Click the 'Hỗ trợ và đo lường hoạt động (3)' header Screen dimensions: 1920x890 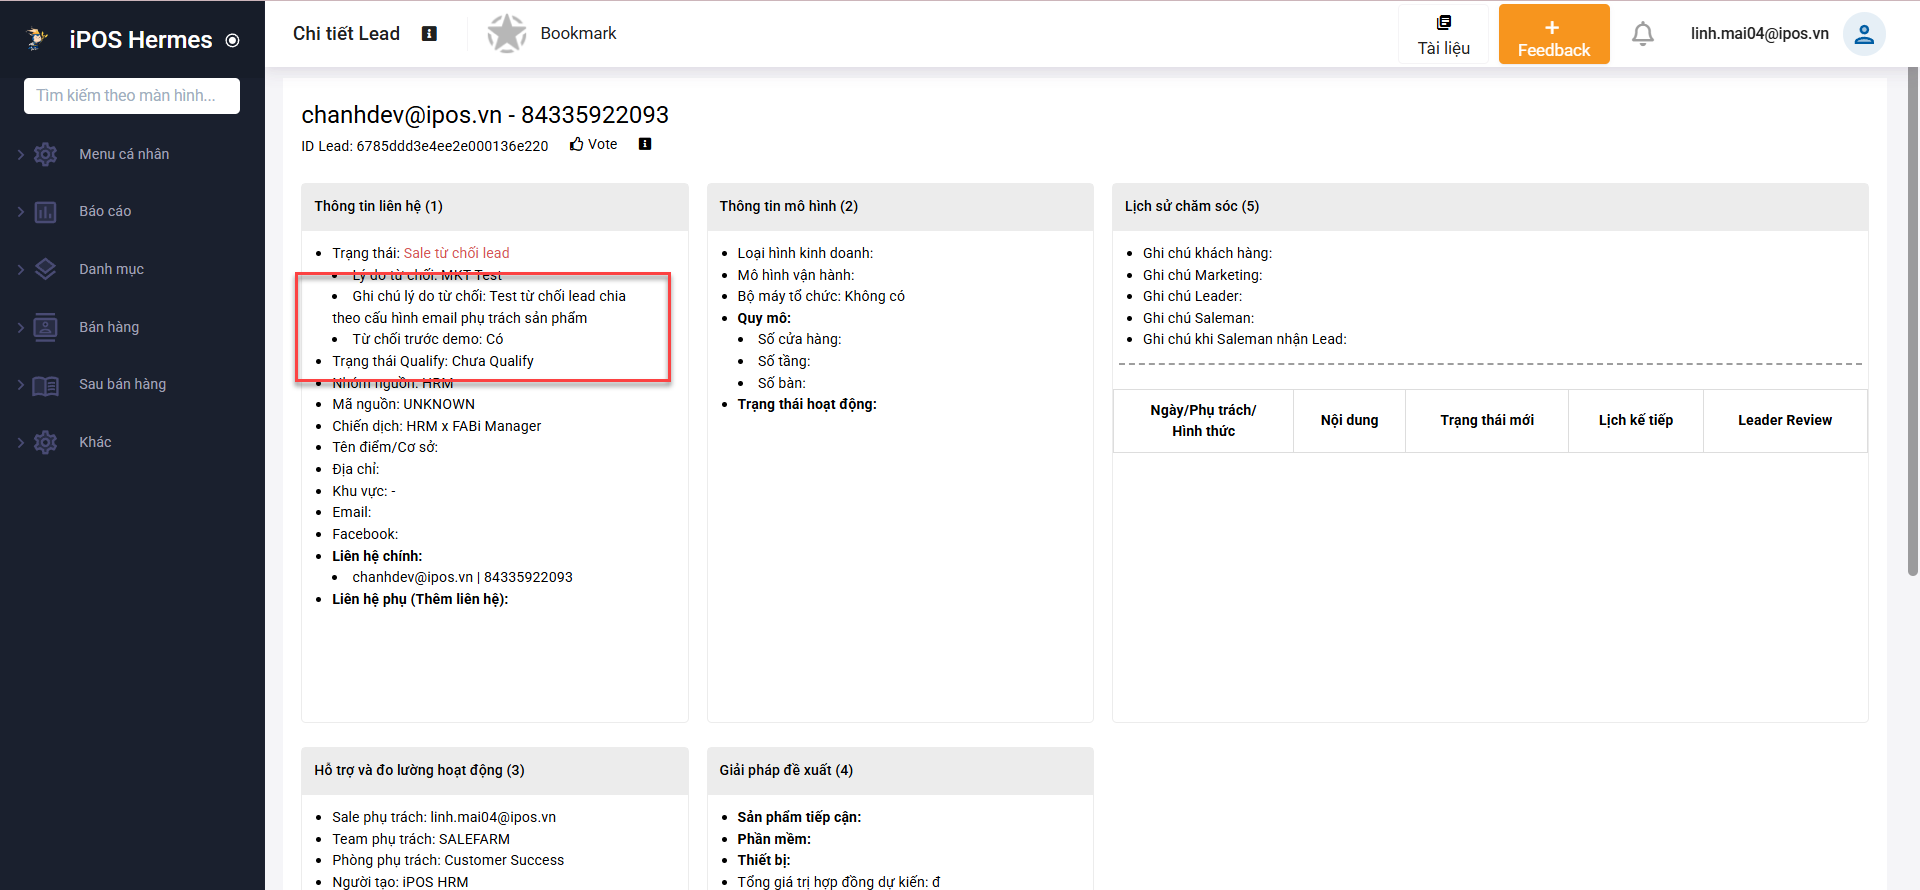[x=495, y=770]
